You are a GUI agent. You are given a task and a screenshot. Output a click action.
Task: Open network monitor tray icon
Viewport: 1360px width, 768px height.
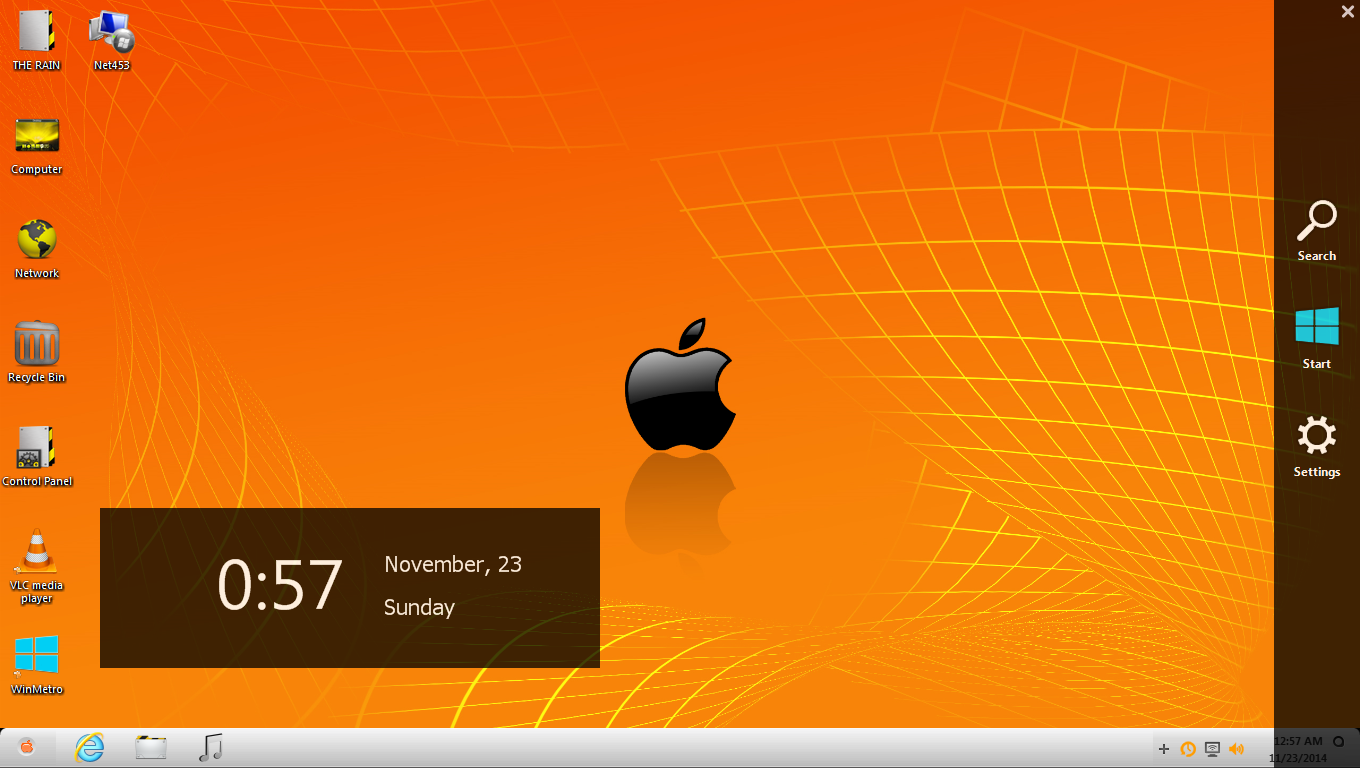(1212, 748)
